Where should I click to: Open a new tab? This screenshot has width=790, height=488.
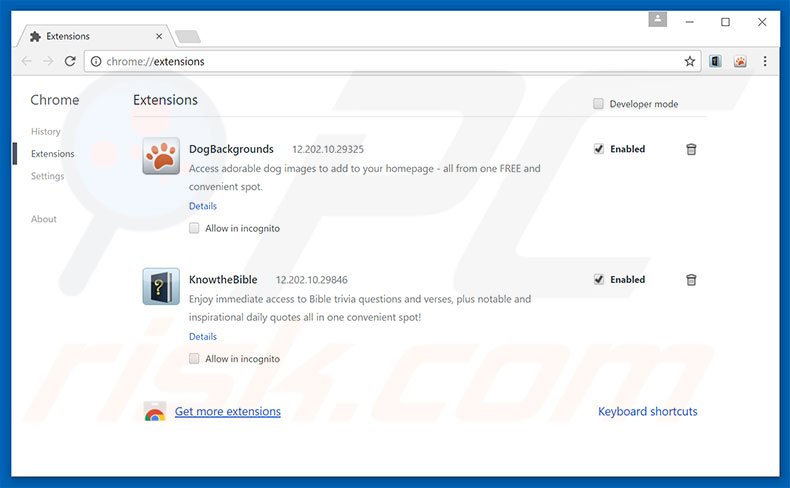187,36
